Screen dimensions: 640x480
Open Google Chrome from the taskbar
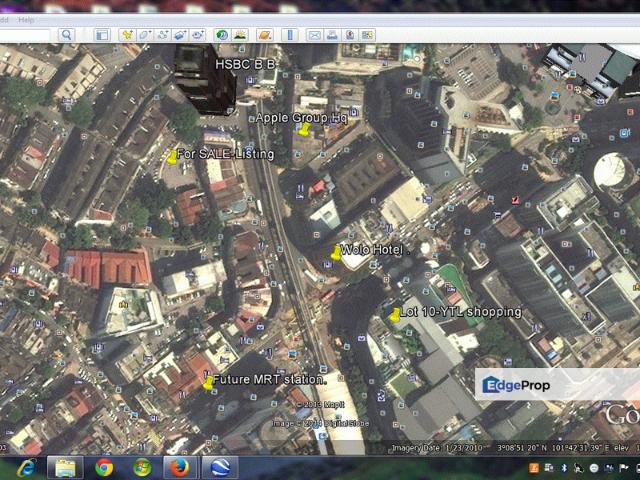(x=104, y=467)
